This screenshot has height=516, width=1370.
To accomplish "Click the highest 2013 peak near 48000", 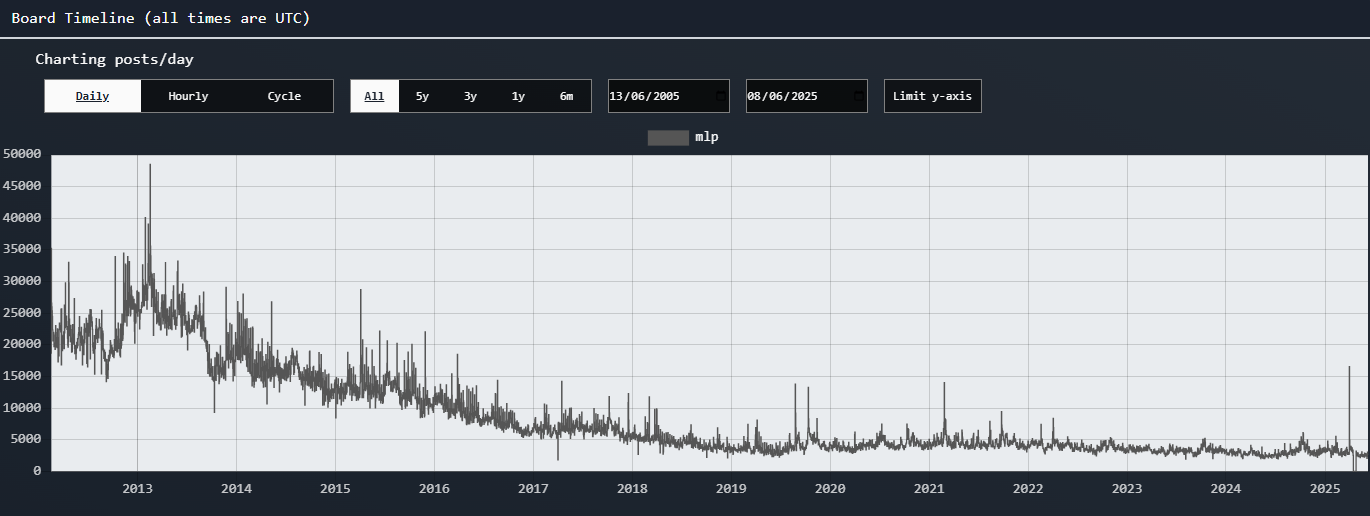I will pyautogui.click(x=150, y=166).
